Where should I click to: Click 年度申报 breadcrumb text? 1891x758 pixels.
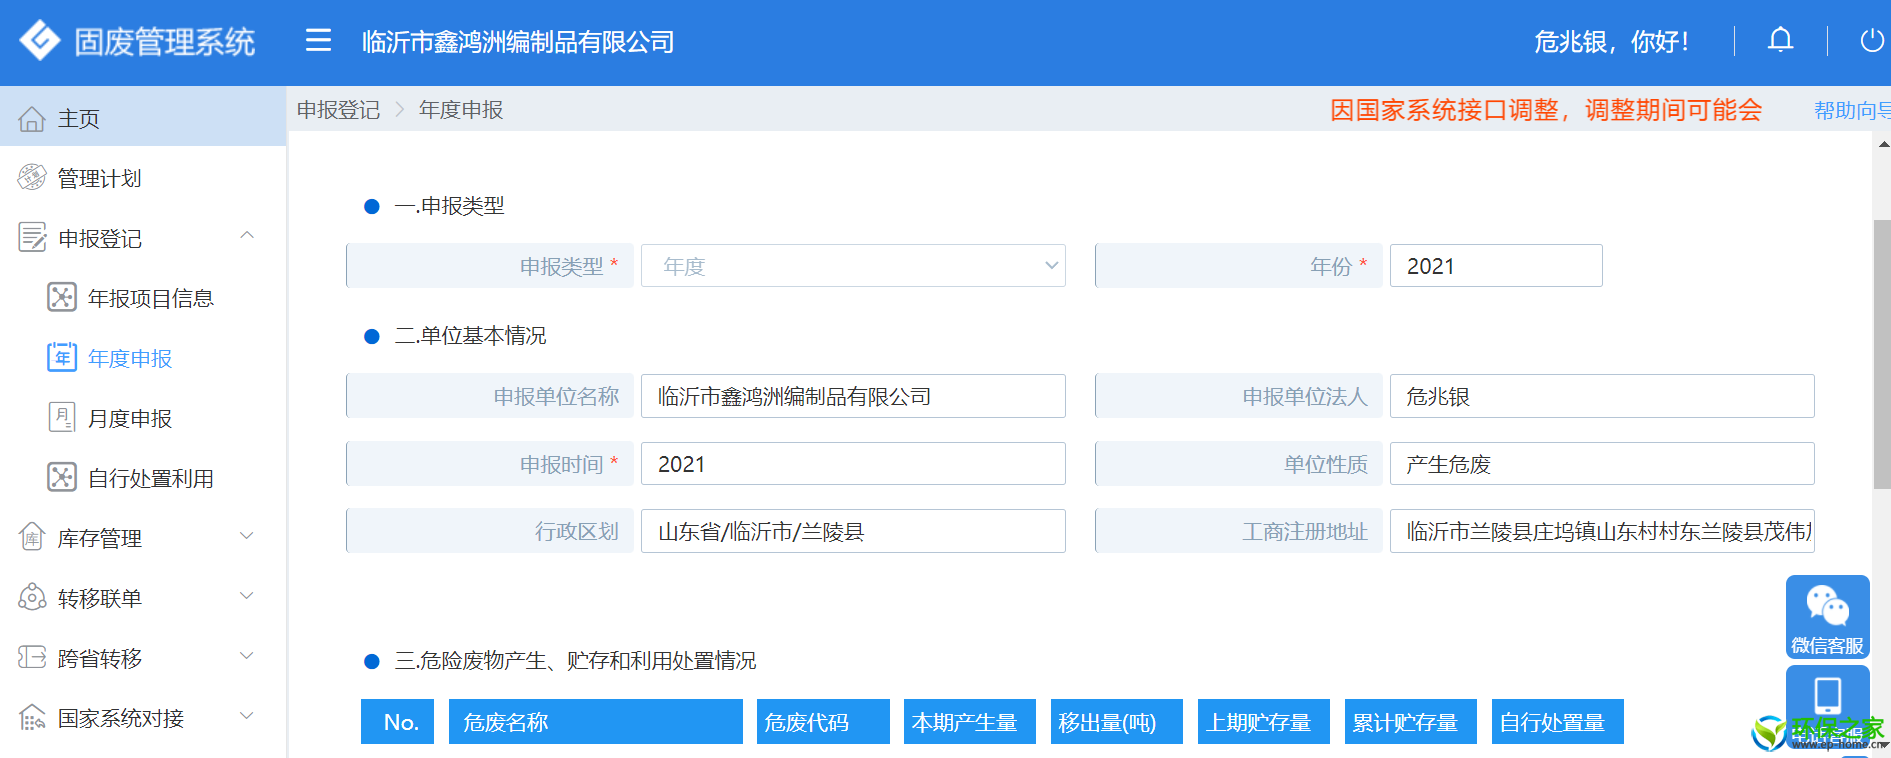(461, 110)
